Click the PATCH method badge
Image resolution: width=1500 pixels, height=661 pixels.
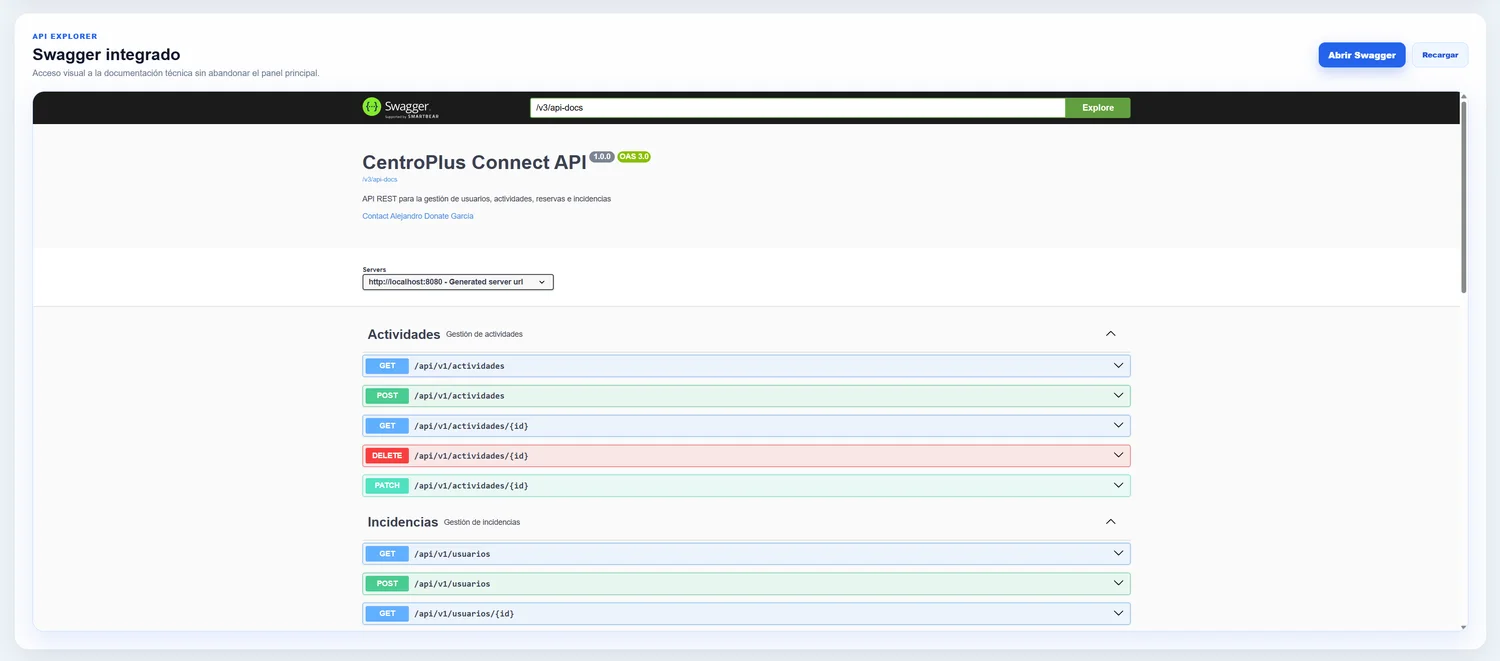click(x=387, y=486)
